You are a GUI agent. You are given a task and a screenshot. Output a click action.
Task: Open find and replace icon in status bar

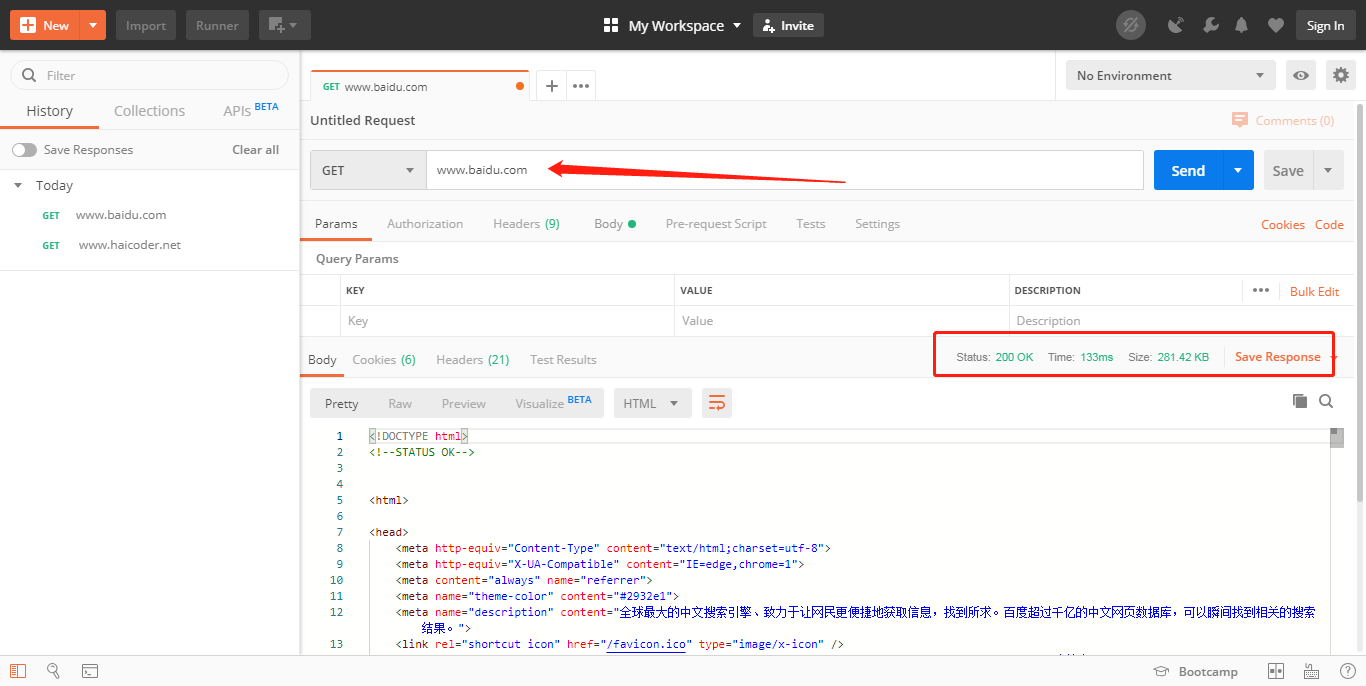[x=54, y=671]
